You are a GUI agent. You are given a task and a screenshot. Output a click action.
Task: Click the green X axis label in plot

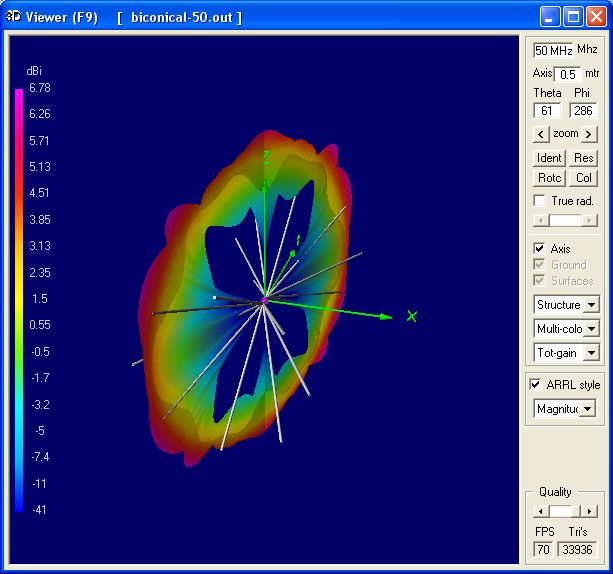411,316
